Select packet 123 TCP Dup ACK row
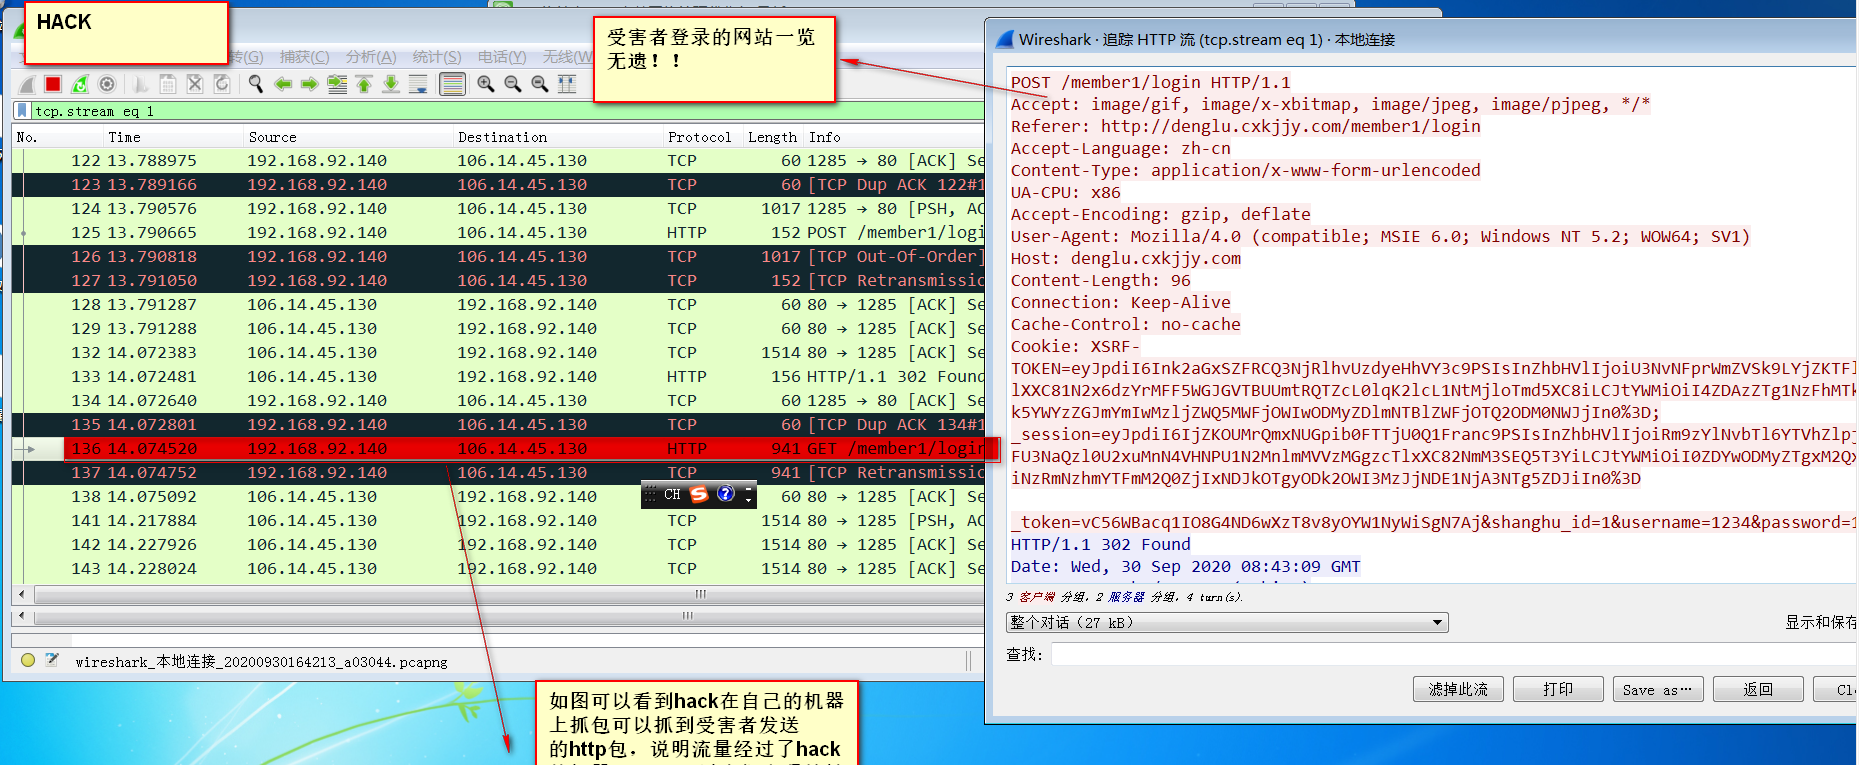 (498, 184)
